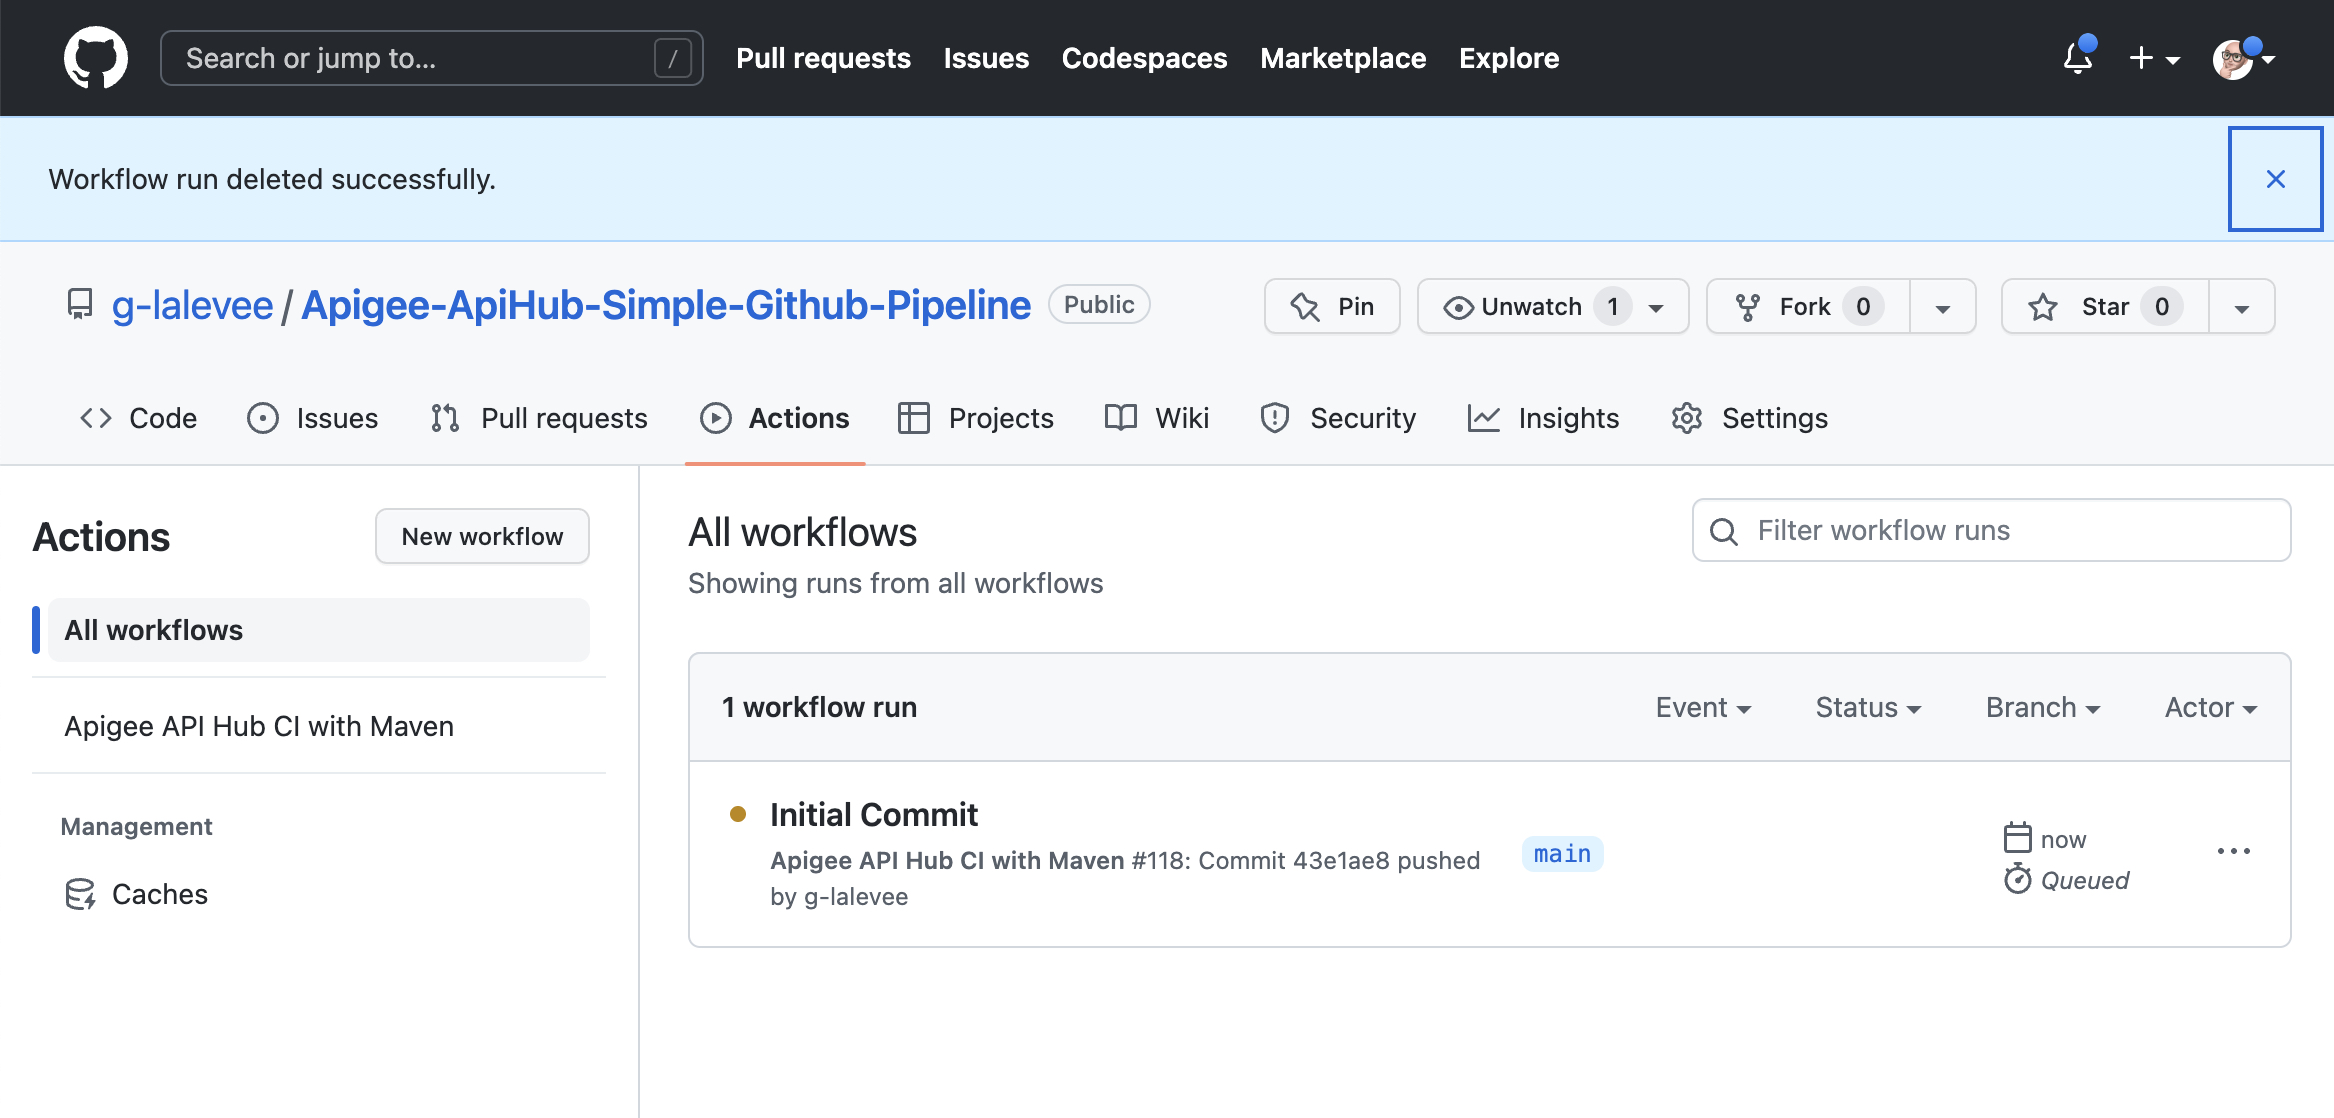2334x1118 pixels.
Task: Dismiss the workflow deleted banner
Action: [x=2275, y=179]
